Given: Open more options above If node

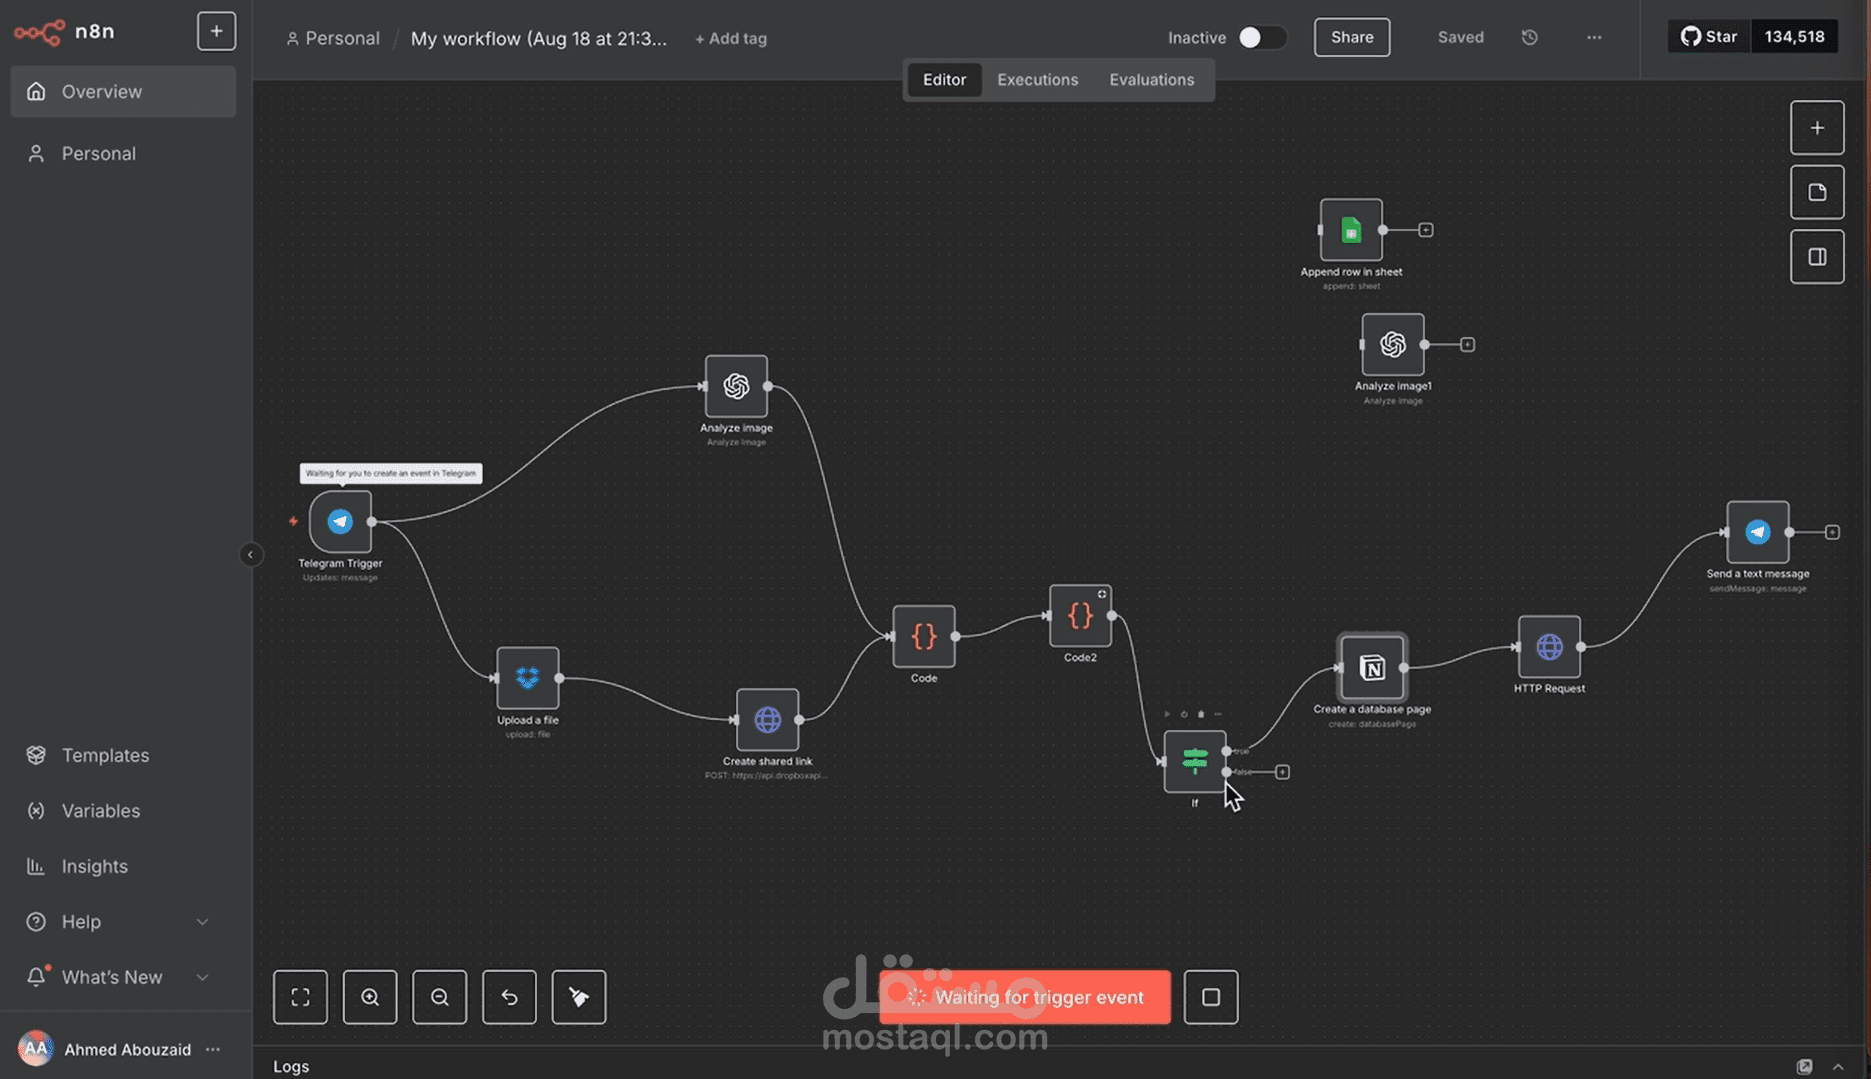Looking at the screenshot, I should click(1217, 714).
